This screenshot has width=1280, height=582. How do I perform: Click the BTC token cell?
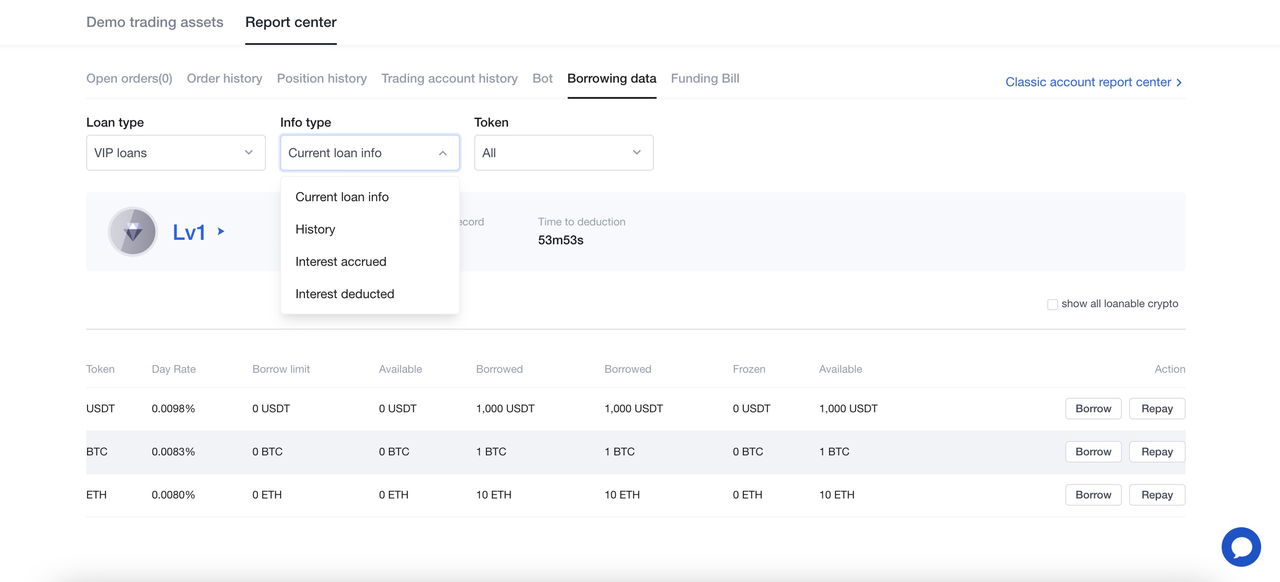[x=97, y=452]
